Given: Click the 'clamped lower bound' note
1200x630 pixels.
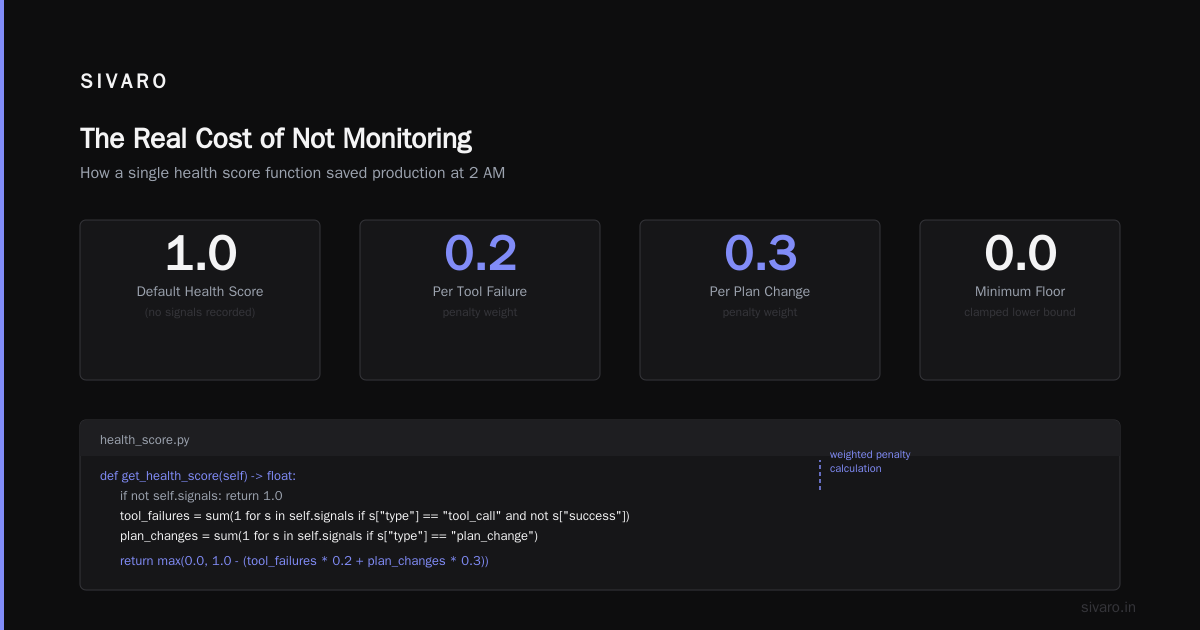Looking at the screenshot, I should [1020, 312].
